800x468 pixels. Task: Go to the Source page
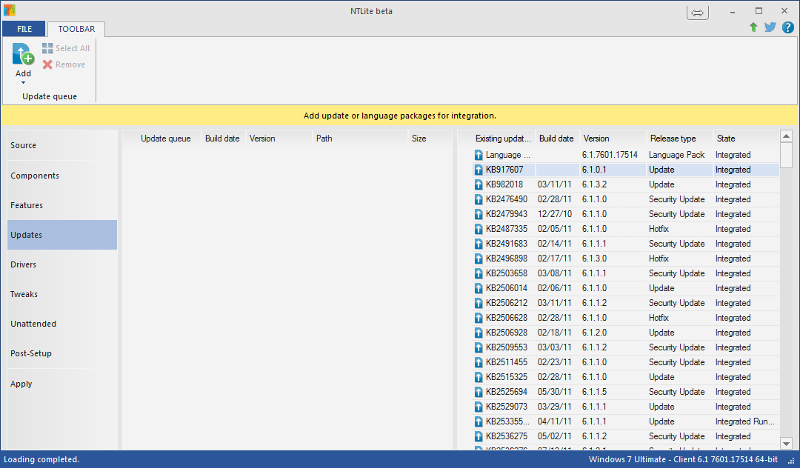click(x=62, y=145)
